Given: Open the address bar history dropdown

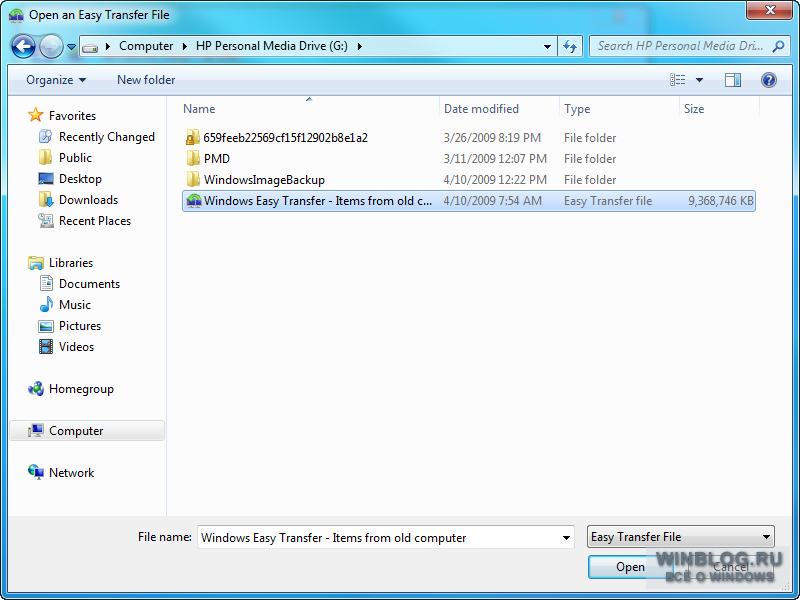Looking at the screenshot, I should pos(547,46).
